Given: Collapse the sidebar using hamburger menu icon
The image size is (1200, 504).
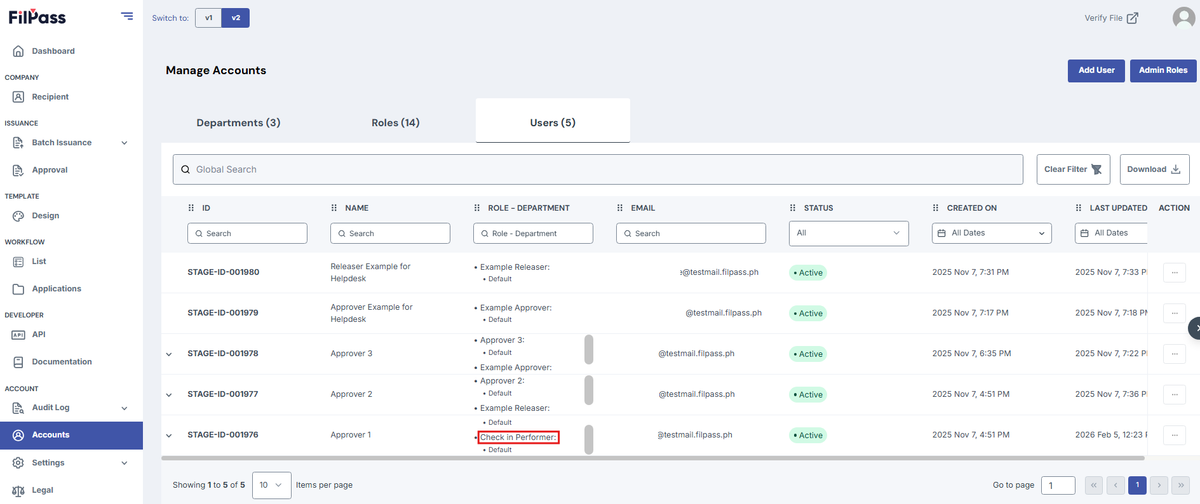Looking at the screenshot, I should click(x=126, y=15).
